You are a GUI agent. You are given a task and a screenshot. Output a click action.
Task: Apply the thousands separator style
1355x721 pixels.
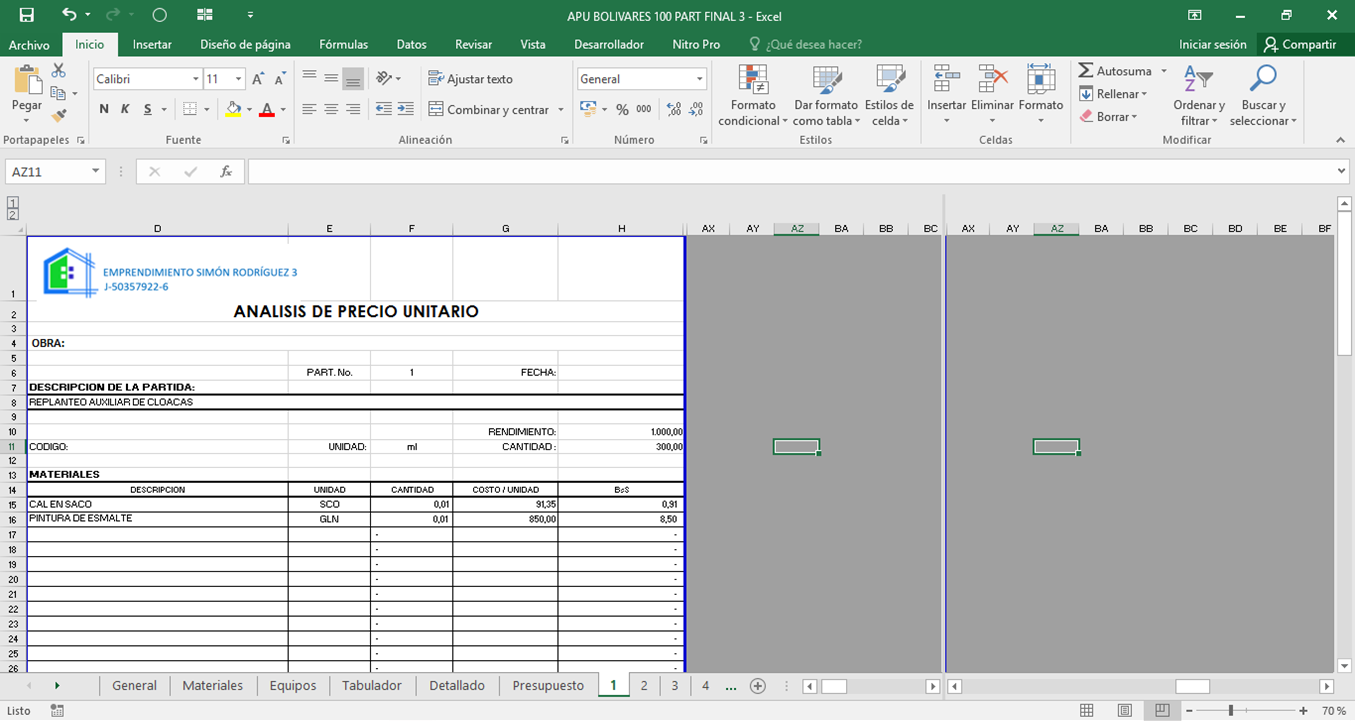point(644,109)
